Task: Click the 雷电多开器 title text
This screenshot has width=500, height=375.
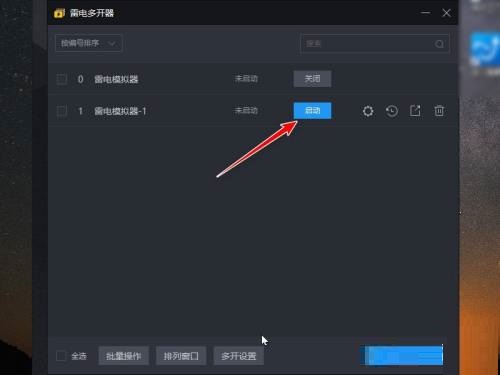Action: tap(92, 13)
